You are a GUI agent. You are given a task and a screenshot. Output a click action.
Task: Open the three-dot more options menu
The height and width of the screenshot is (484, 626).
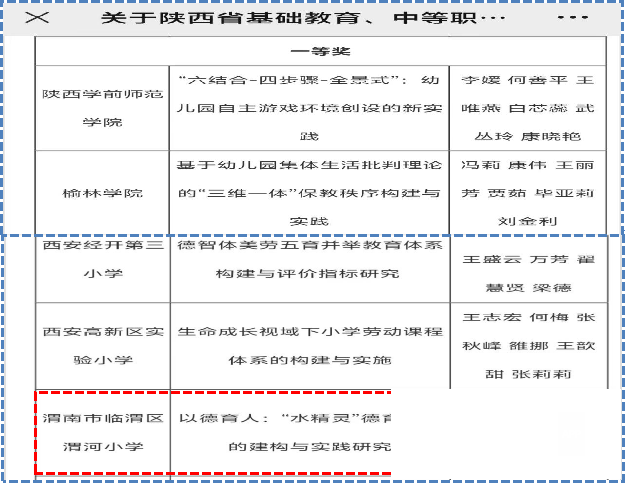click(x=573, y=18)
